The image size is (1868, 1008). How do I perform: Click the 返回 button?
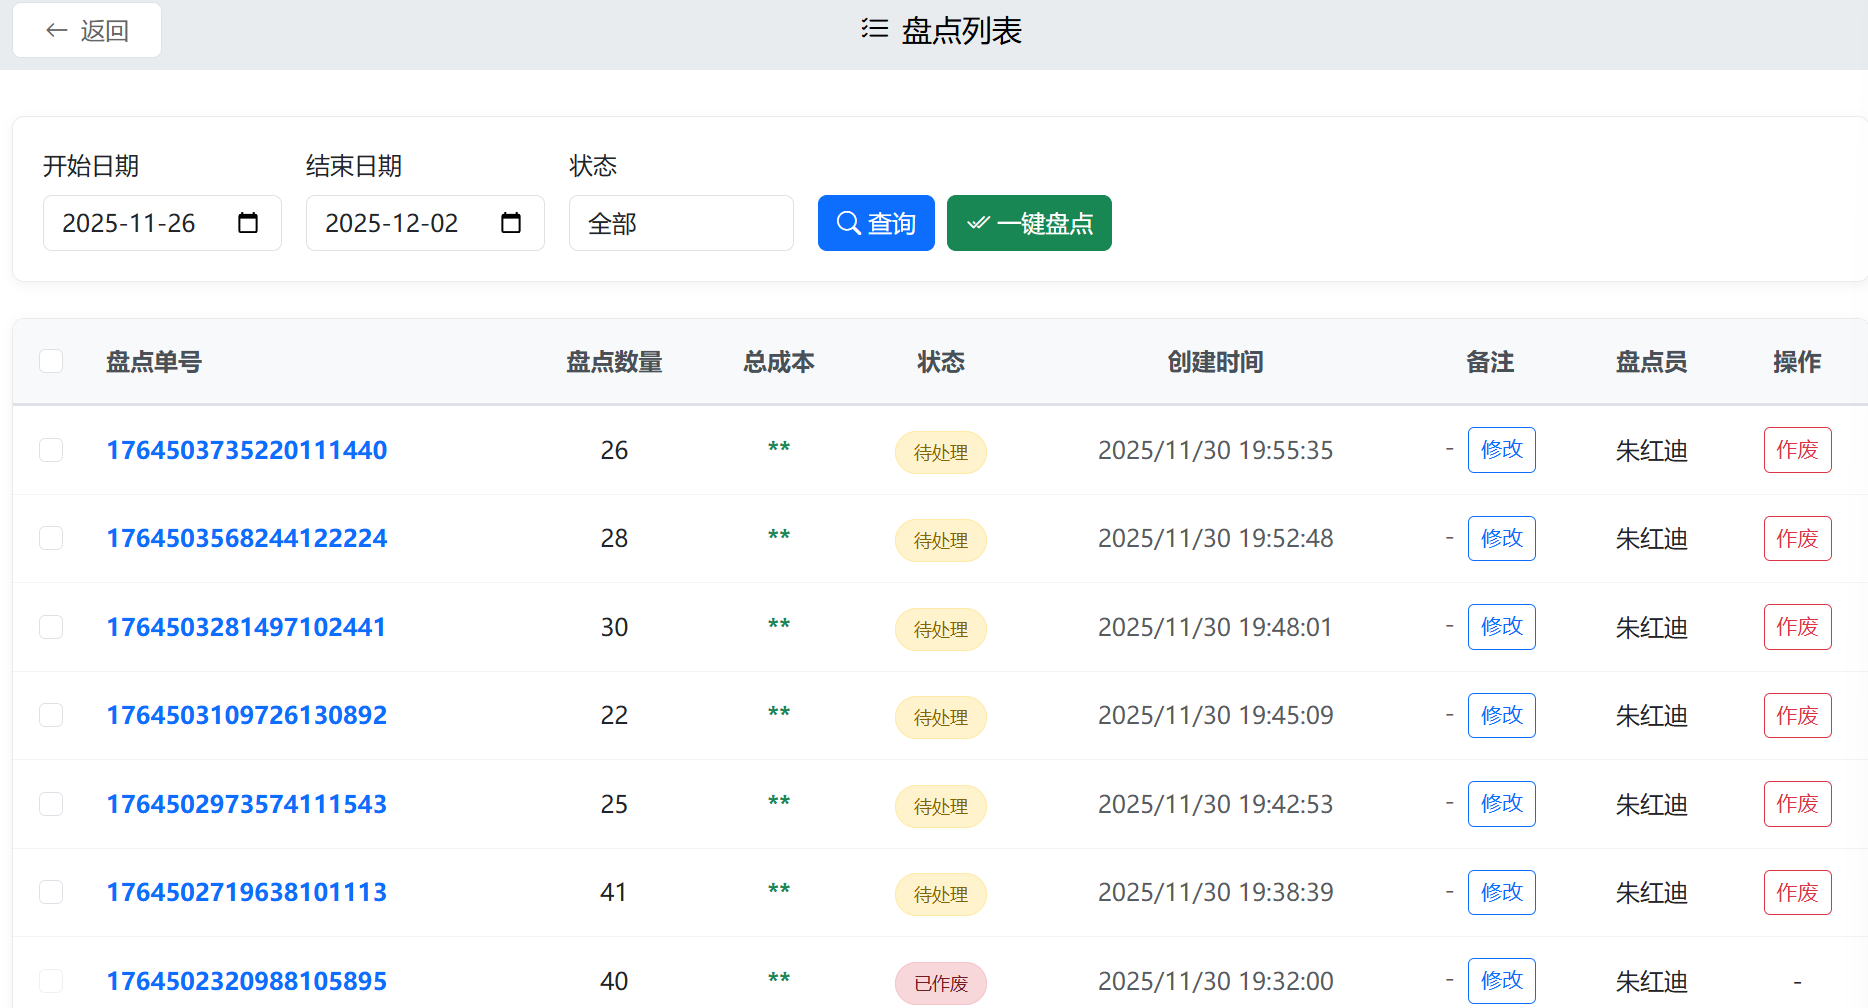[x=86, y=30]
